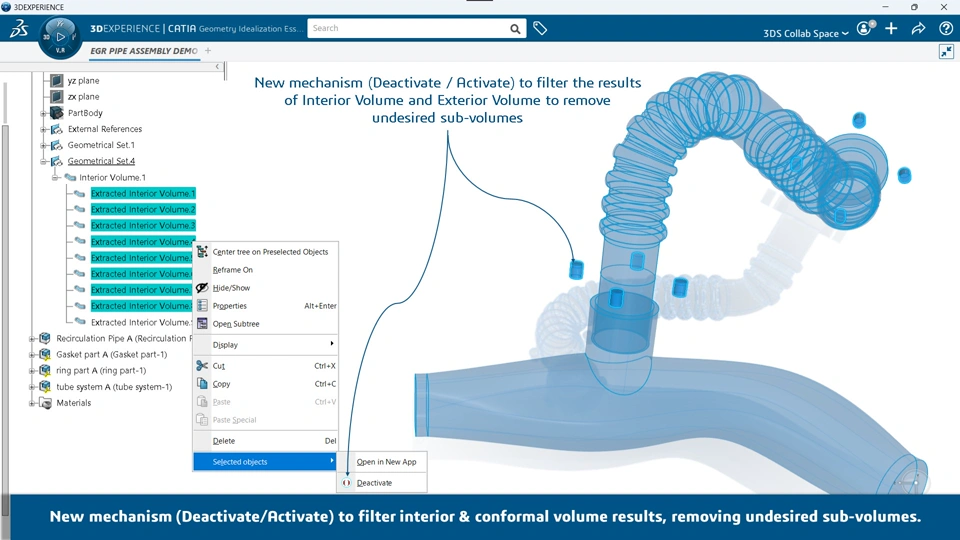Image resolution: width=960 pixels, height=540 pixels.
Task: Expand the Recirculation Pipe A node
Action: pyautogui.click(x=32, y=338)
